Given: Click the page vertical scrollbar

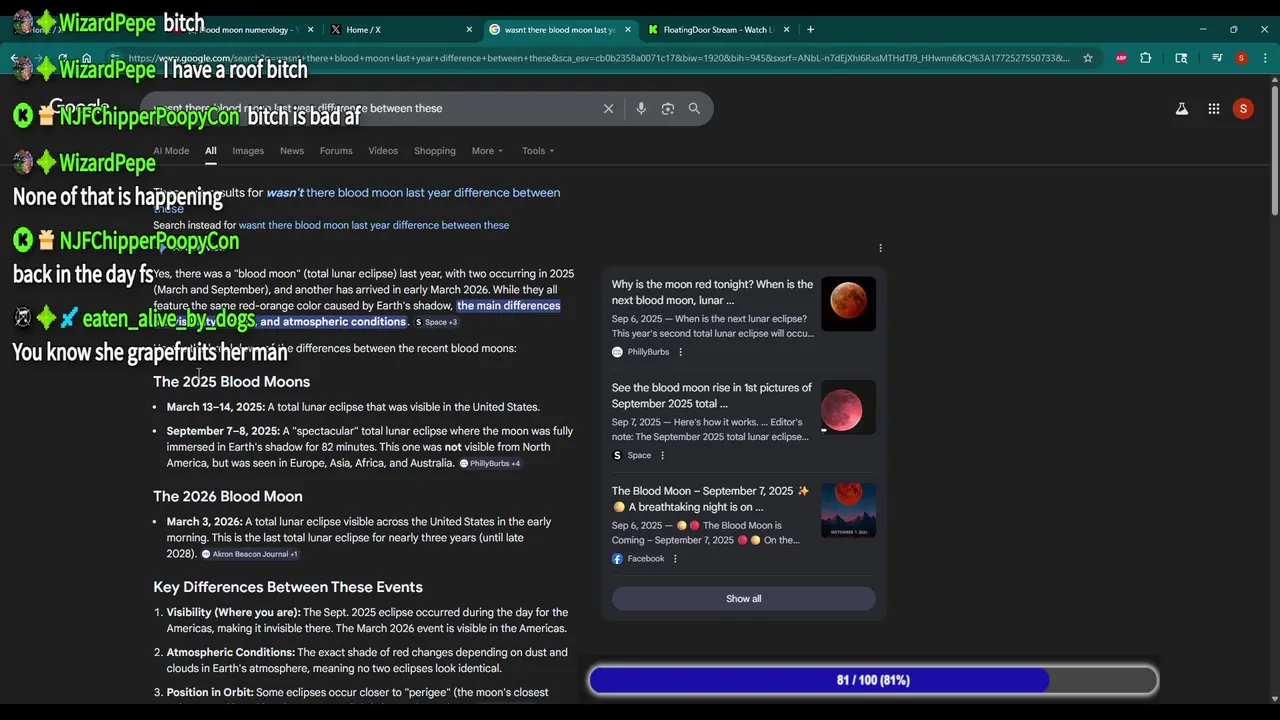Looking at the screenshot, I should tap(1274, 150).
